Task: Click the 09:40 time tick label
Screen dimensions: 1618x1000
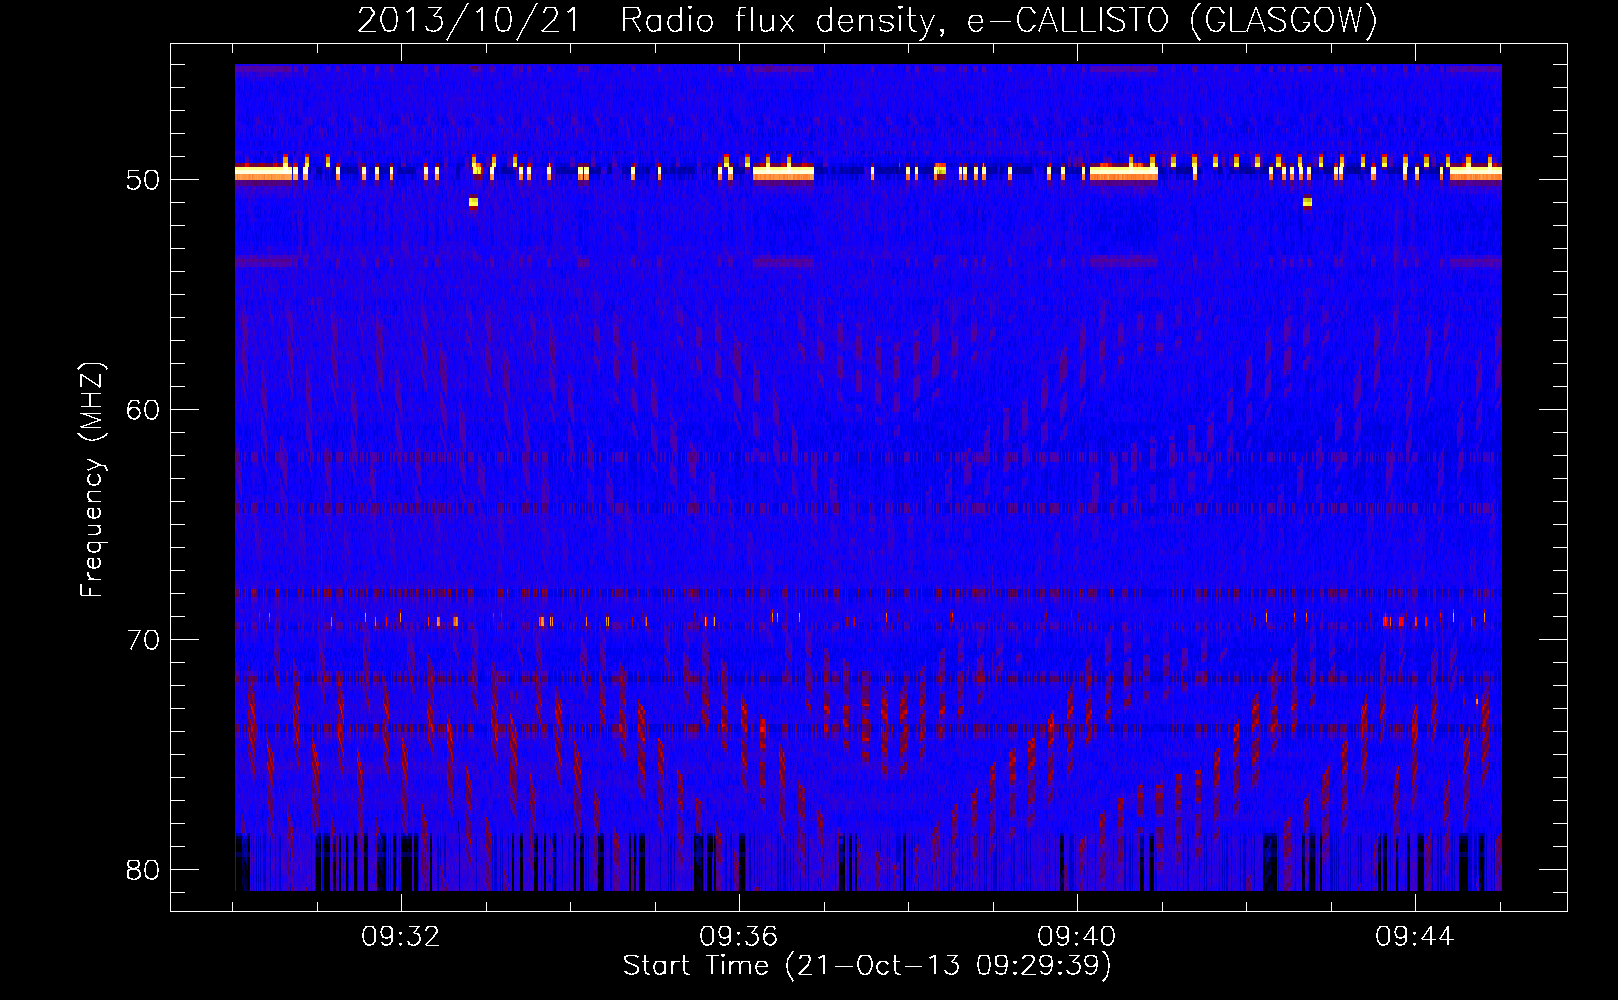Action: [1077, 937]
